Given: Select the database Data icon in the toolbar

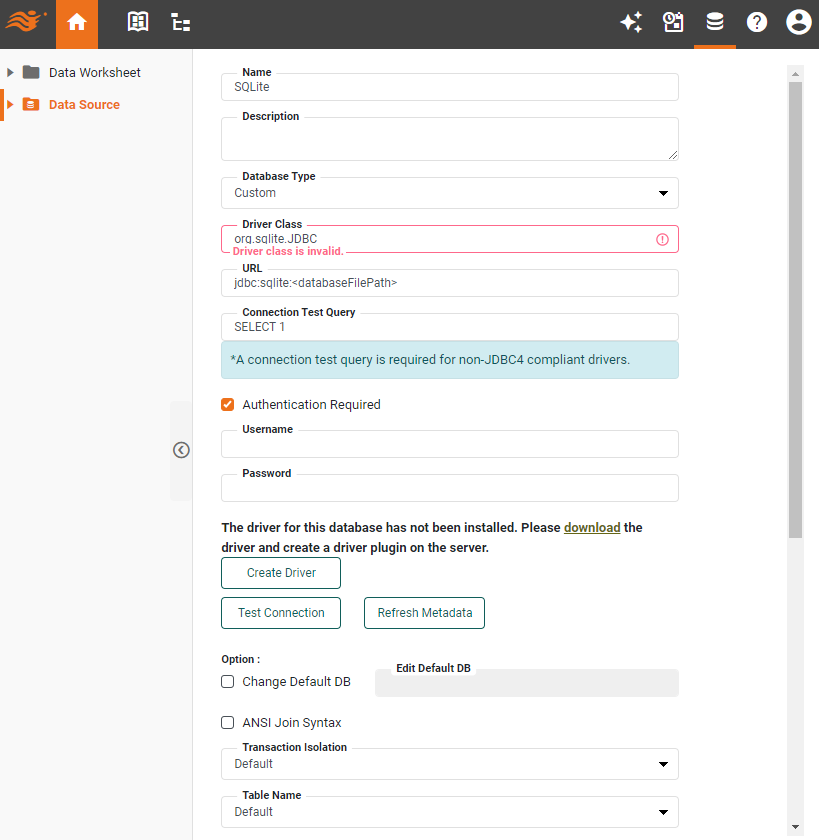Looking at the screenshot, I should coord(714,21).
